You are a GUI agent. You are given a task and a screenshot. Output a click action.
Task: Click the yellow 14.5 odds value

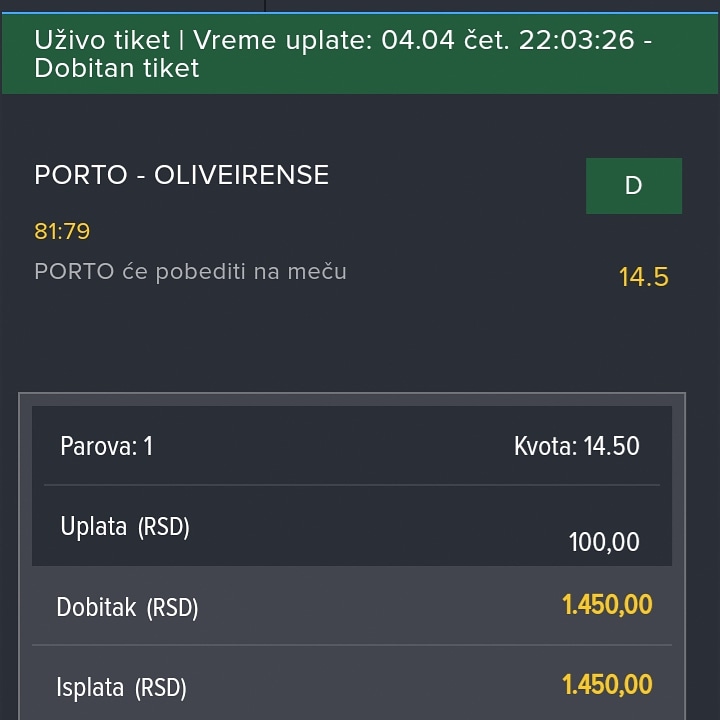[643, 277]
